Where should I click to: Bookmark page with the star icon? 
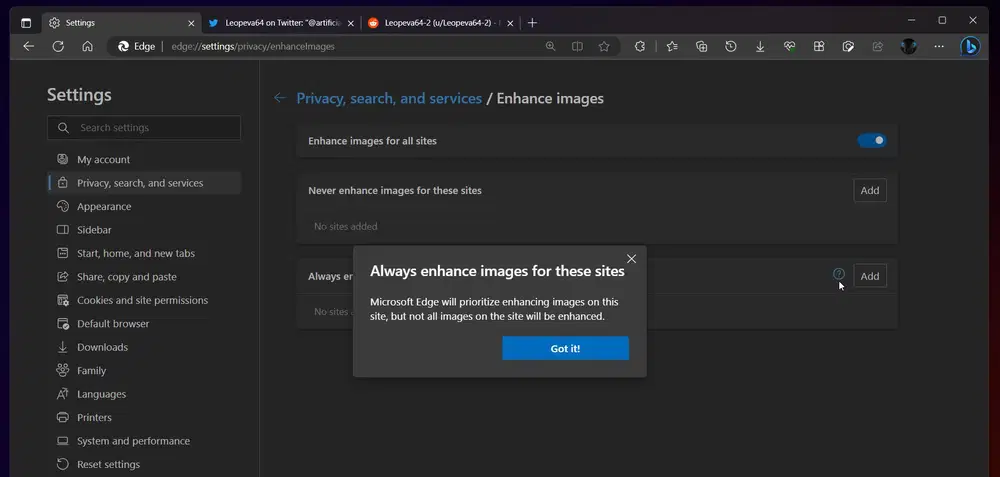pyautogui.click(x=604, y=46)
